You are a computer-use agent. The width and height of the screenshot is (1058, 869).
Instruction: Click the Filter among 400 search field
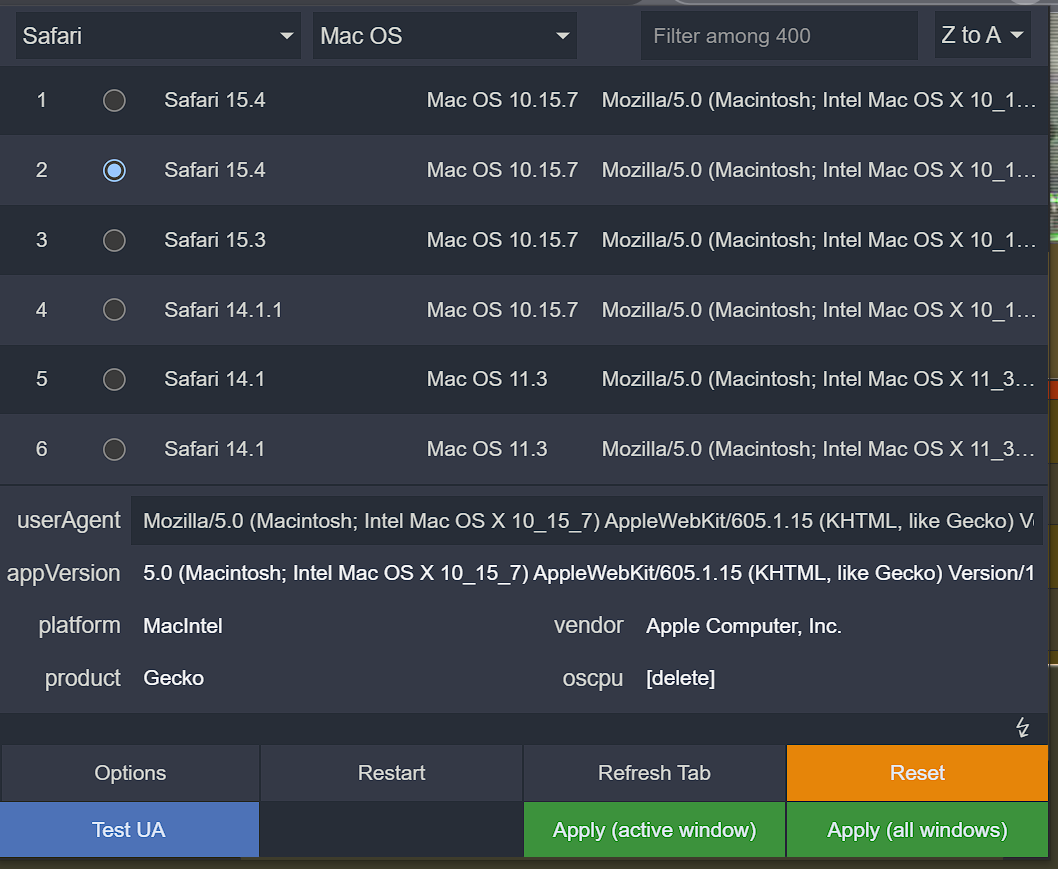778,36
